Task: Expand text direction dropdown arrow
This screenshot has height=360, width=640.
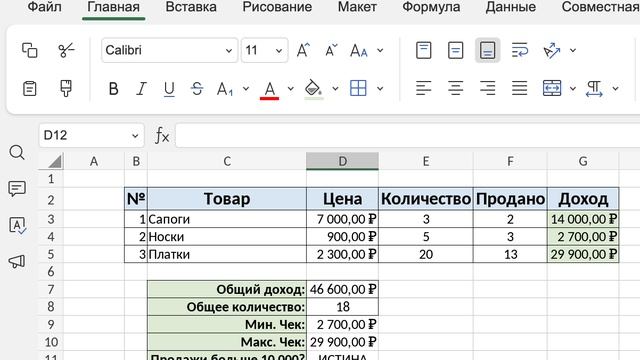Action: click(x=616, y=89)
